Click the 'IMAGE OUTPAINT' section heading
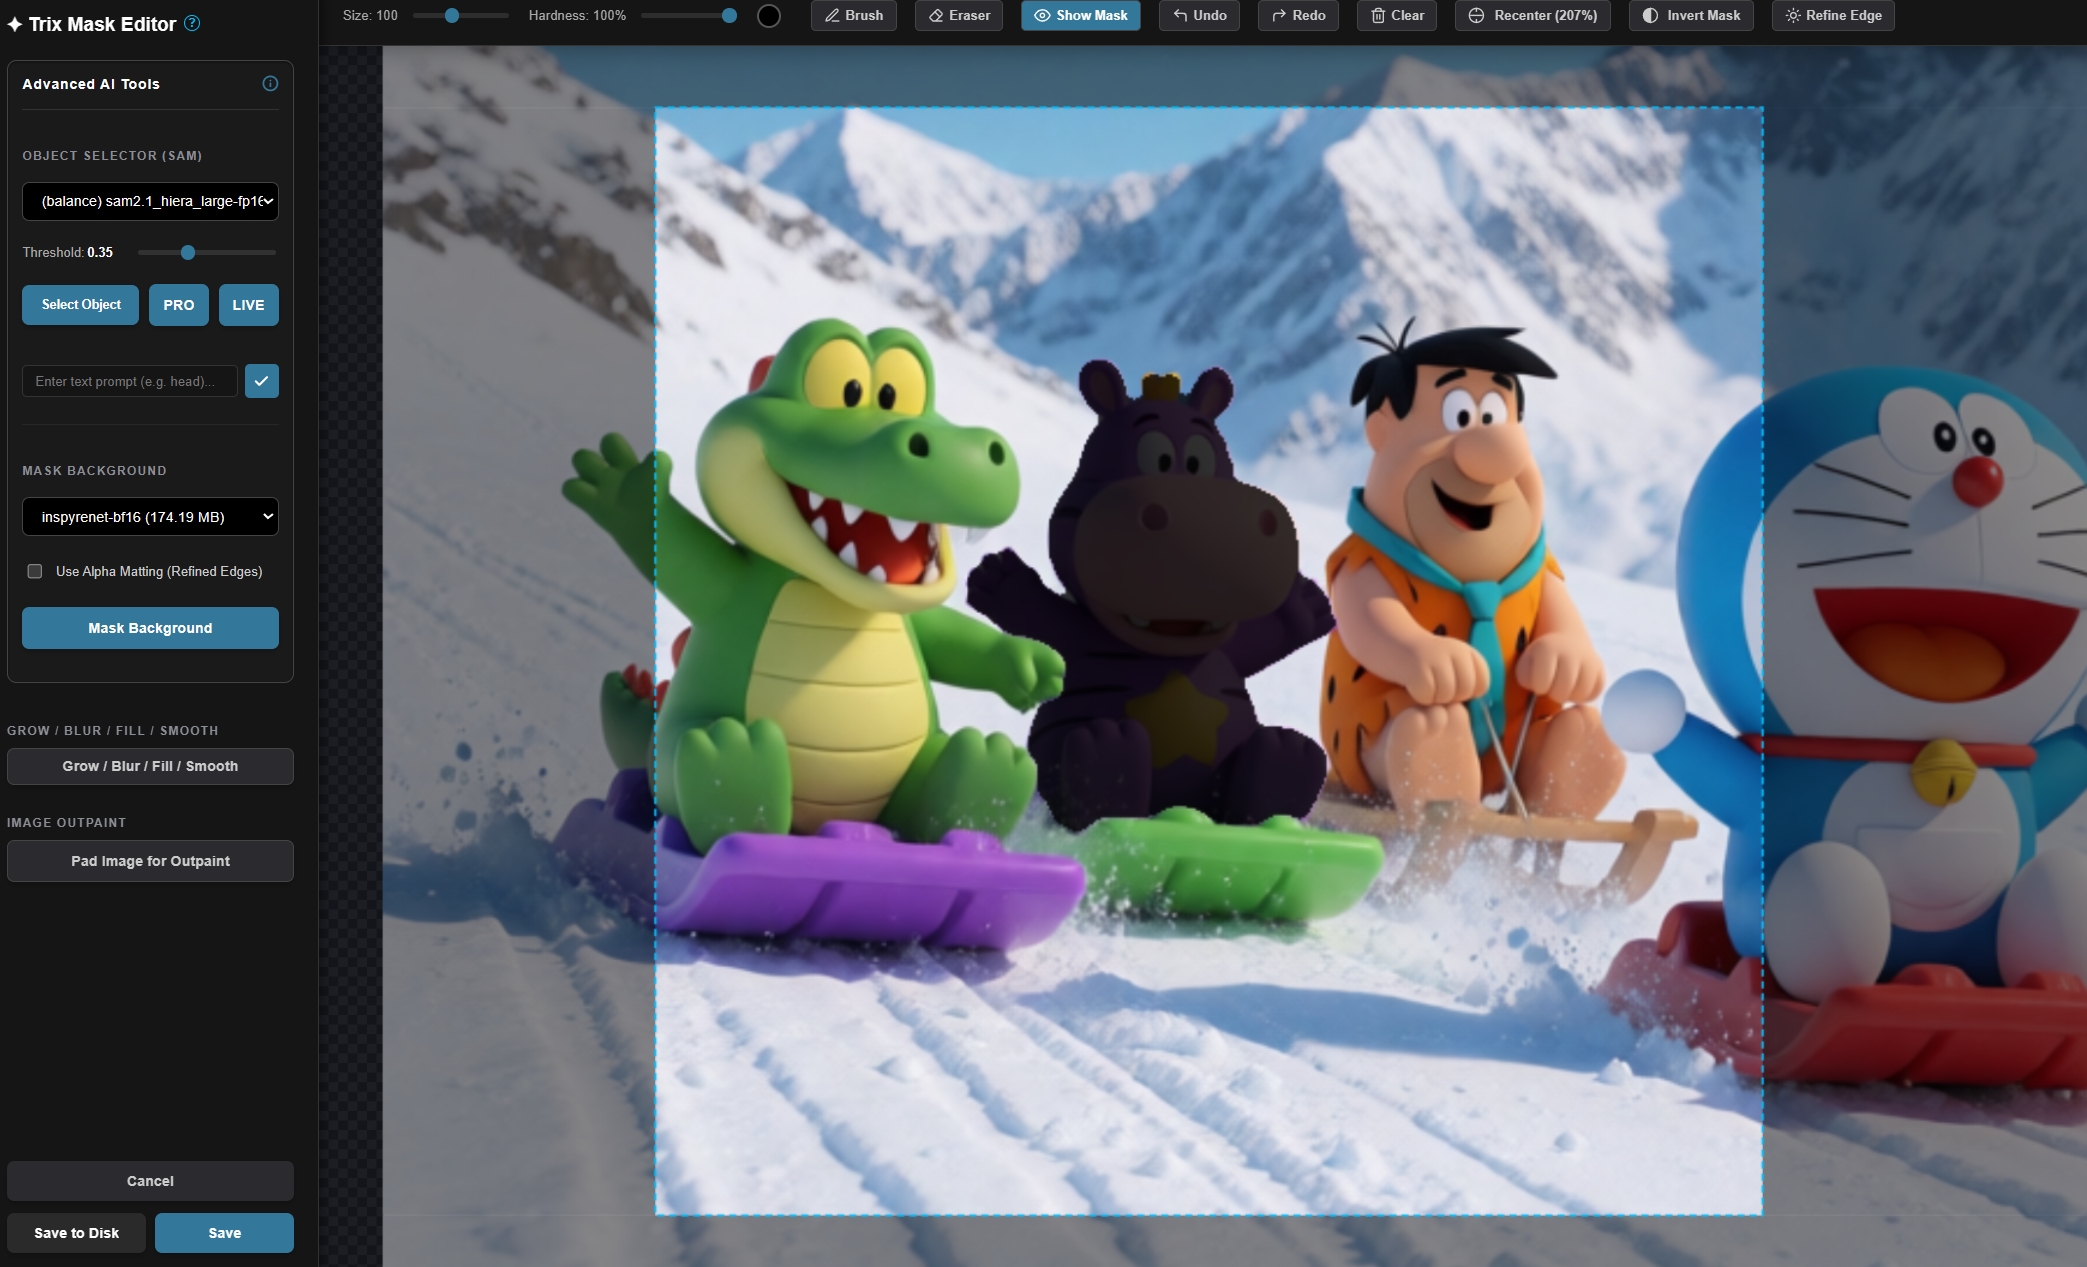This screenshot has width=2087, height=1267. pyautogui.click(x=66, y=823)
